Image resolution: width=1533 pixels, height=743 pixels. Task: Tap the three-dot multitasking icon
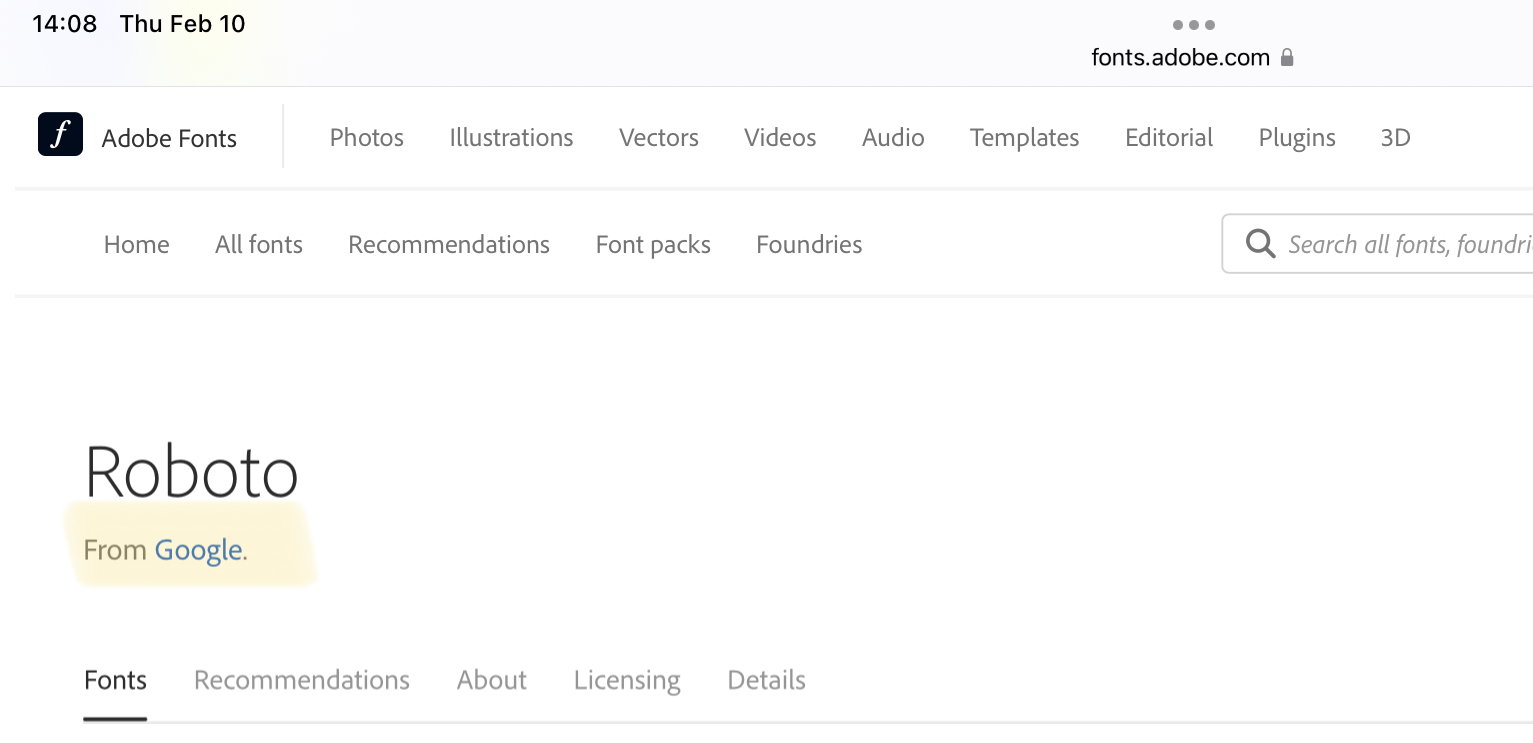click(1194, 25)
